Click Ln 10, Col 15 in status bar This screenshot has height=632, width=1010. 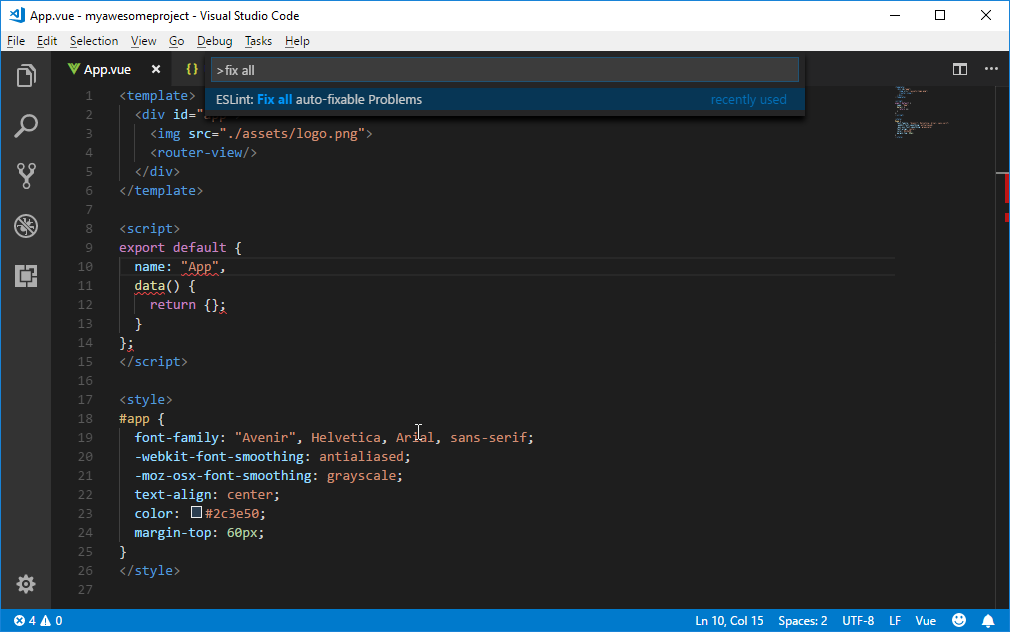pyautogui.click(x=729, y=620)
